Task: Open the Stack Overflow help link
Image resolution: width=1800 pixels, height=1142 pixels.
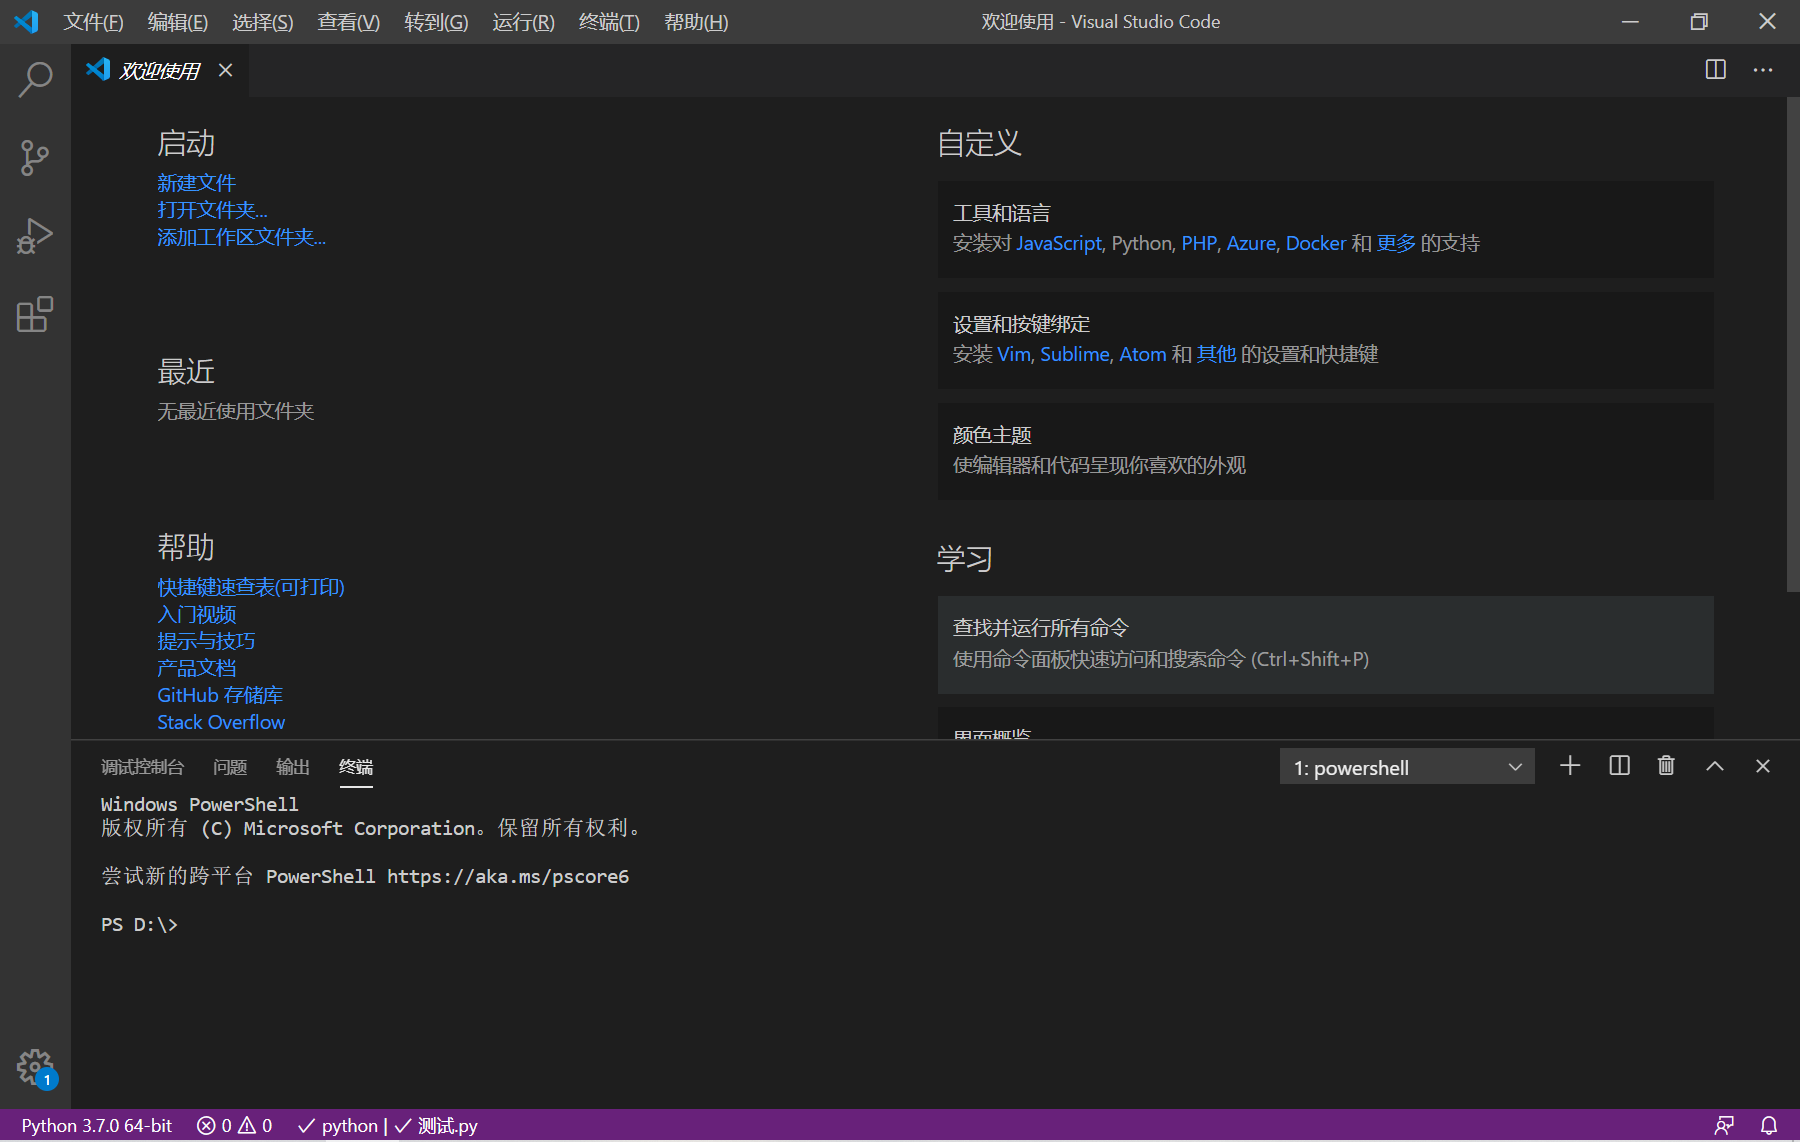Action: click(x=220, y=721)
